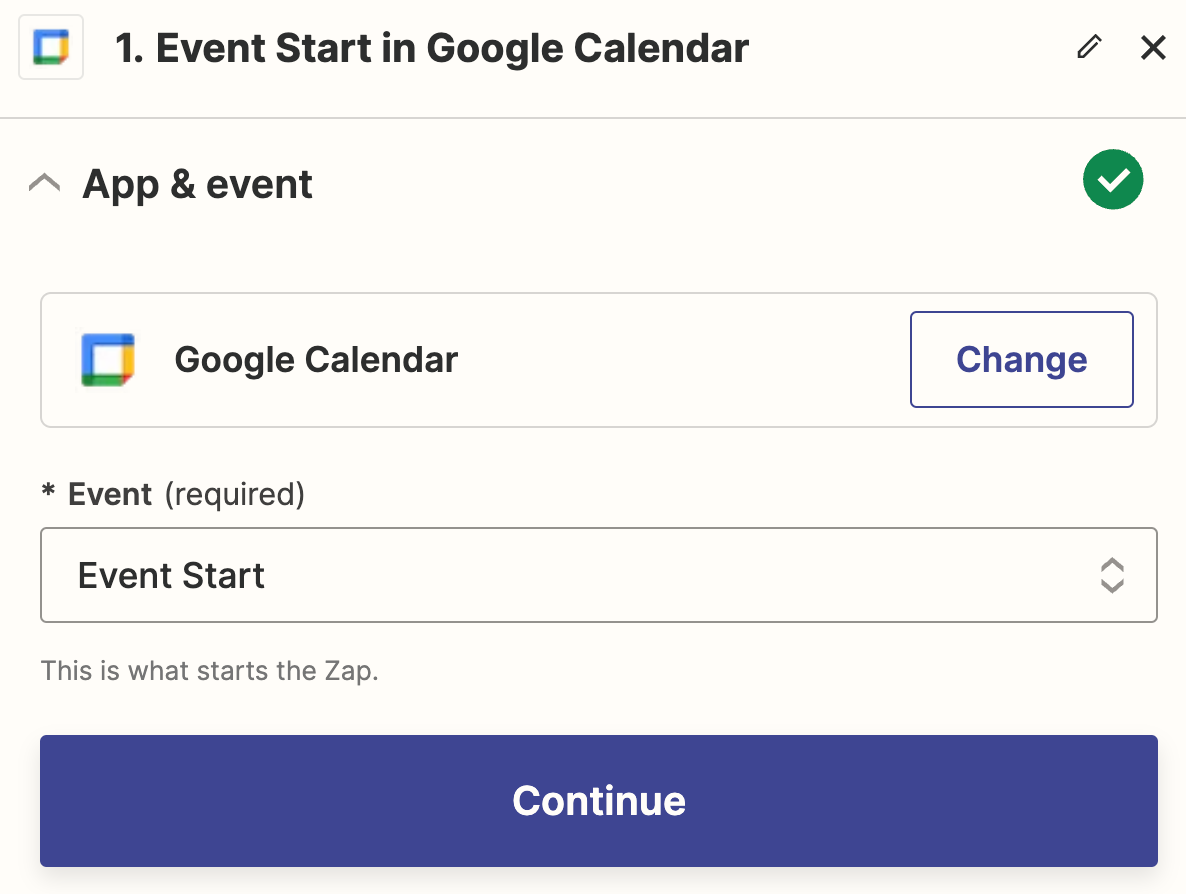
Task: Click the Google Calendar icon in the step header
Action: click(x=50, y=47)
